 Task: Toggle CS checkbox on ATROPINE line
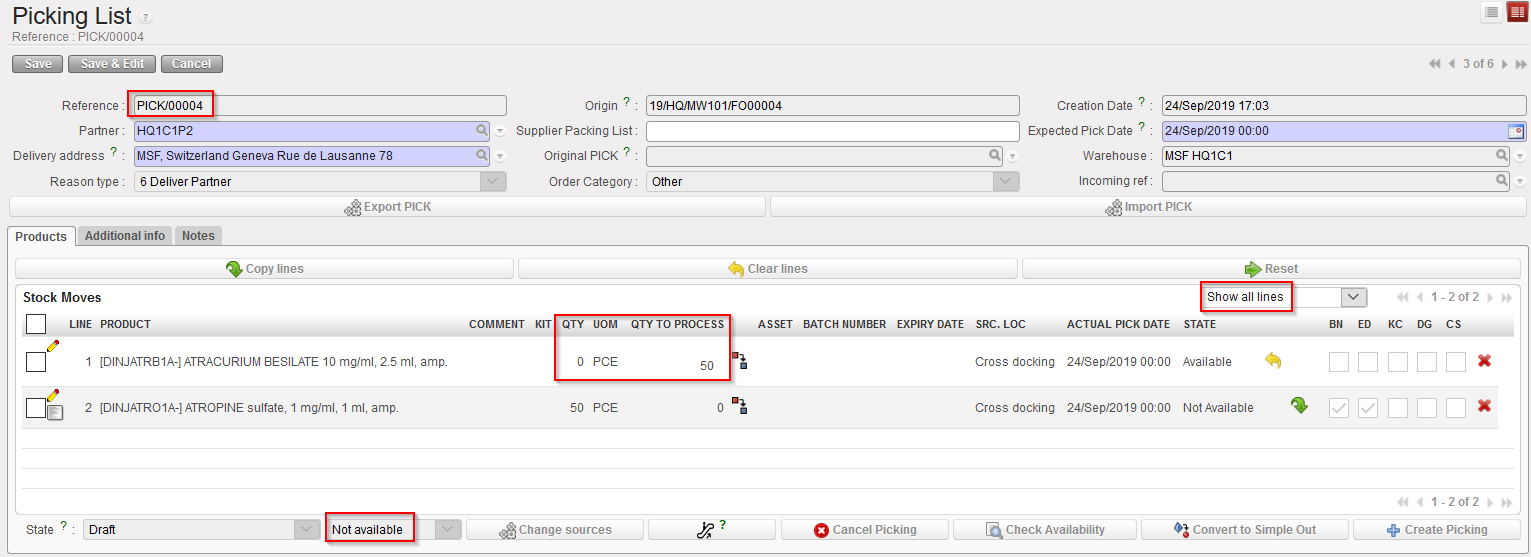[1456, 407]
